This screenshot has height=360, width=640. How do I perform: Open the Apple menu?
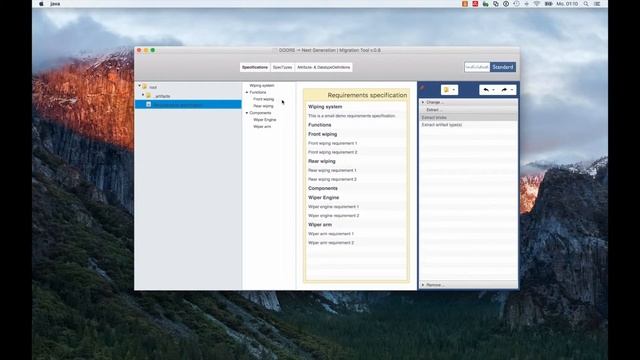41,4
